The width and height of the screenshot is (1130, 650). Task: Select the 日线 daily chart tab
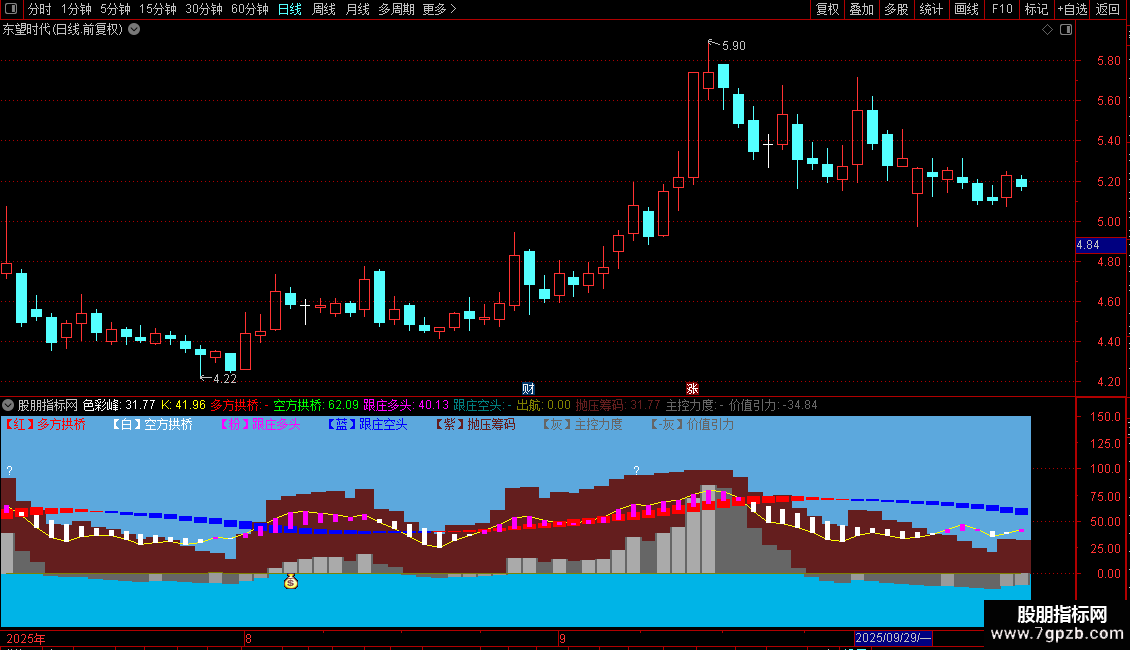click(x=290, y=9)
